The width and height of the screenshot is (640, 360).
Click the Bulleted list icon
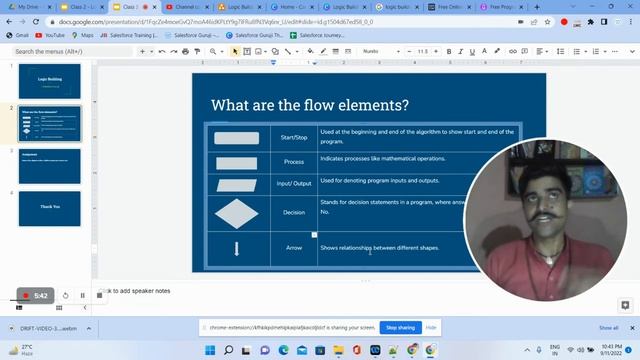click(x=576, y=51)
